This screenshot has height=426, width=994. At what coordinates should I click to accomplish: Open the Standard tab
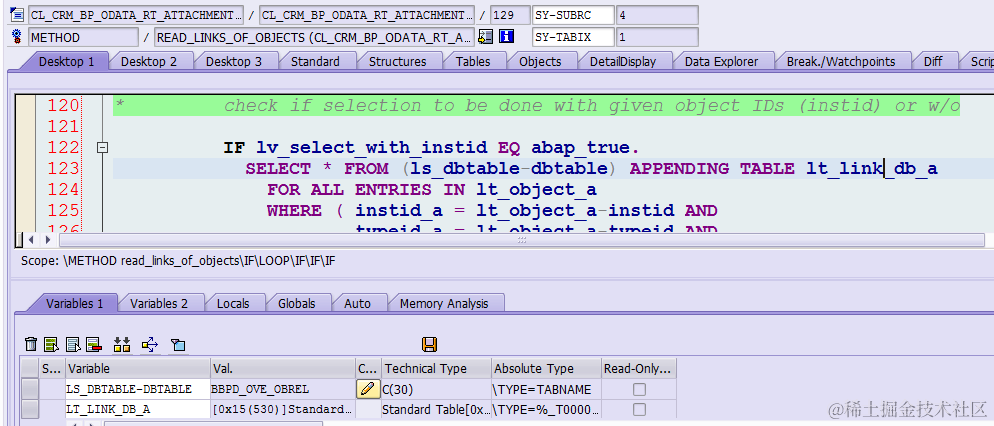[315, 61]
